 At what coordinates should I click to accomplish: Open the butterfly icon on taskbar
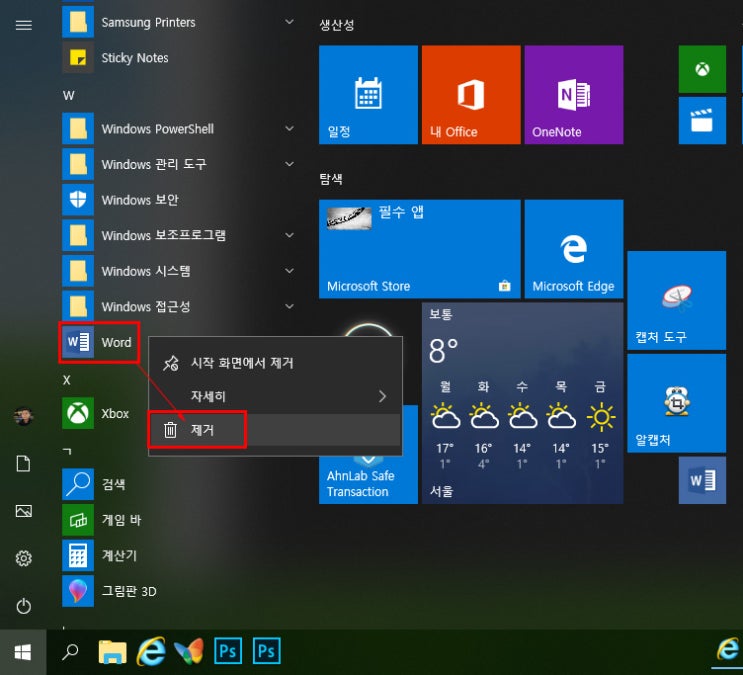click(189, 651)
